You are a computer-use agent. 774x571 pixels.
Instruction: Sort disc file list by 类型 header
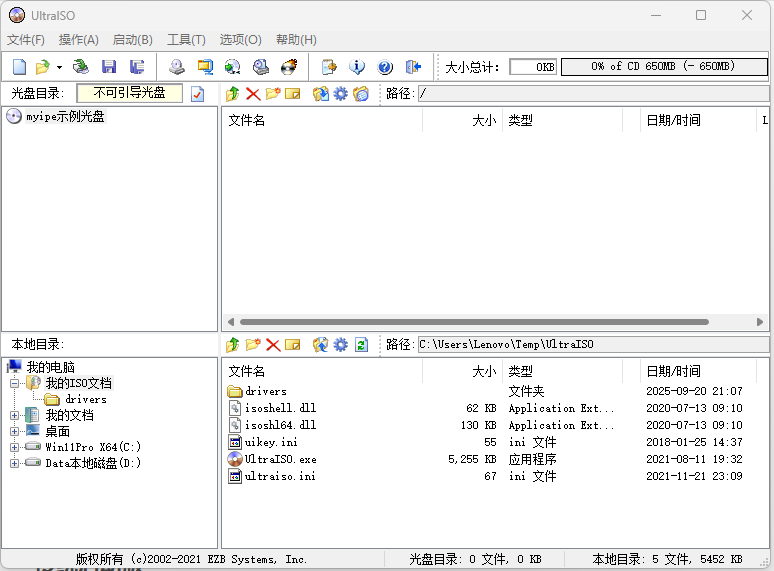point(563,120)
